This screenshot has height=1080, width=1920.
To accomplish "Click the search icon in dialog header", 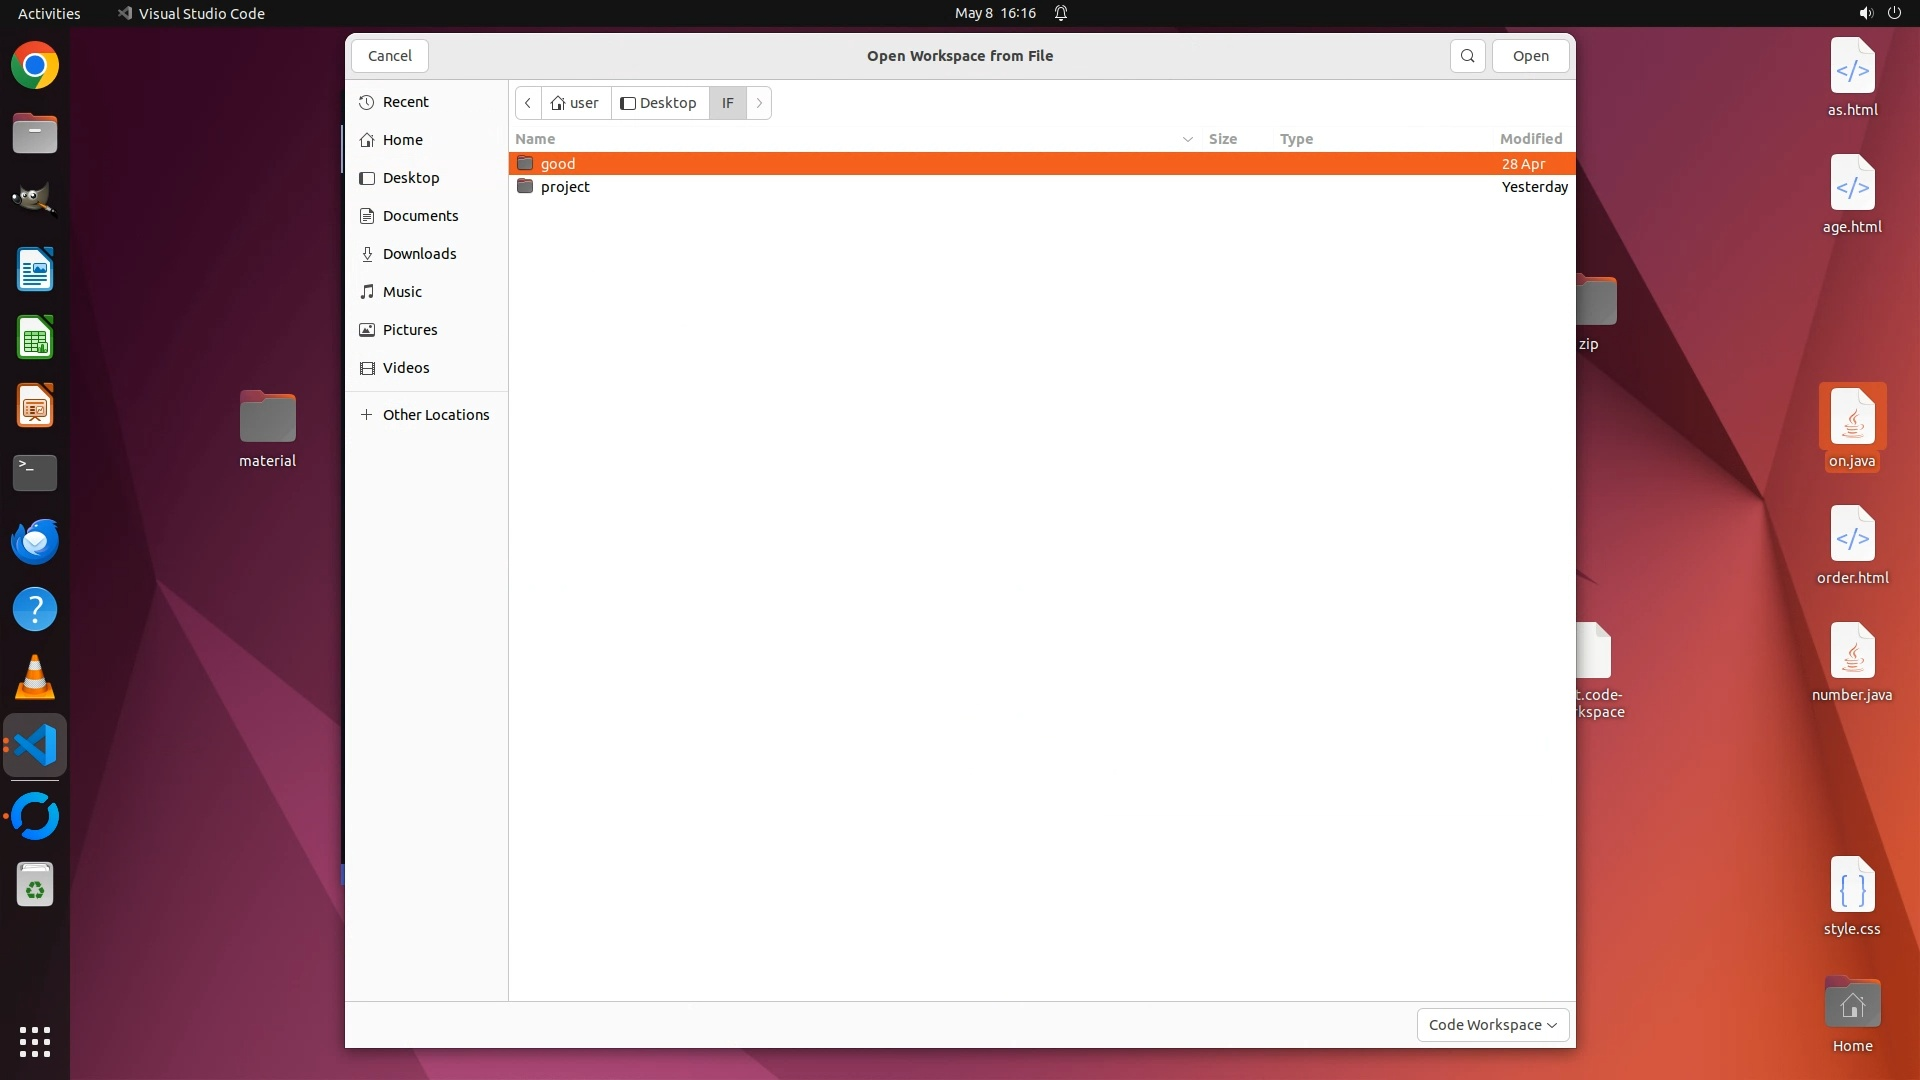I will pos(1467,56).
